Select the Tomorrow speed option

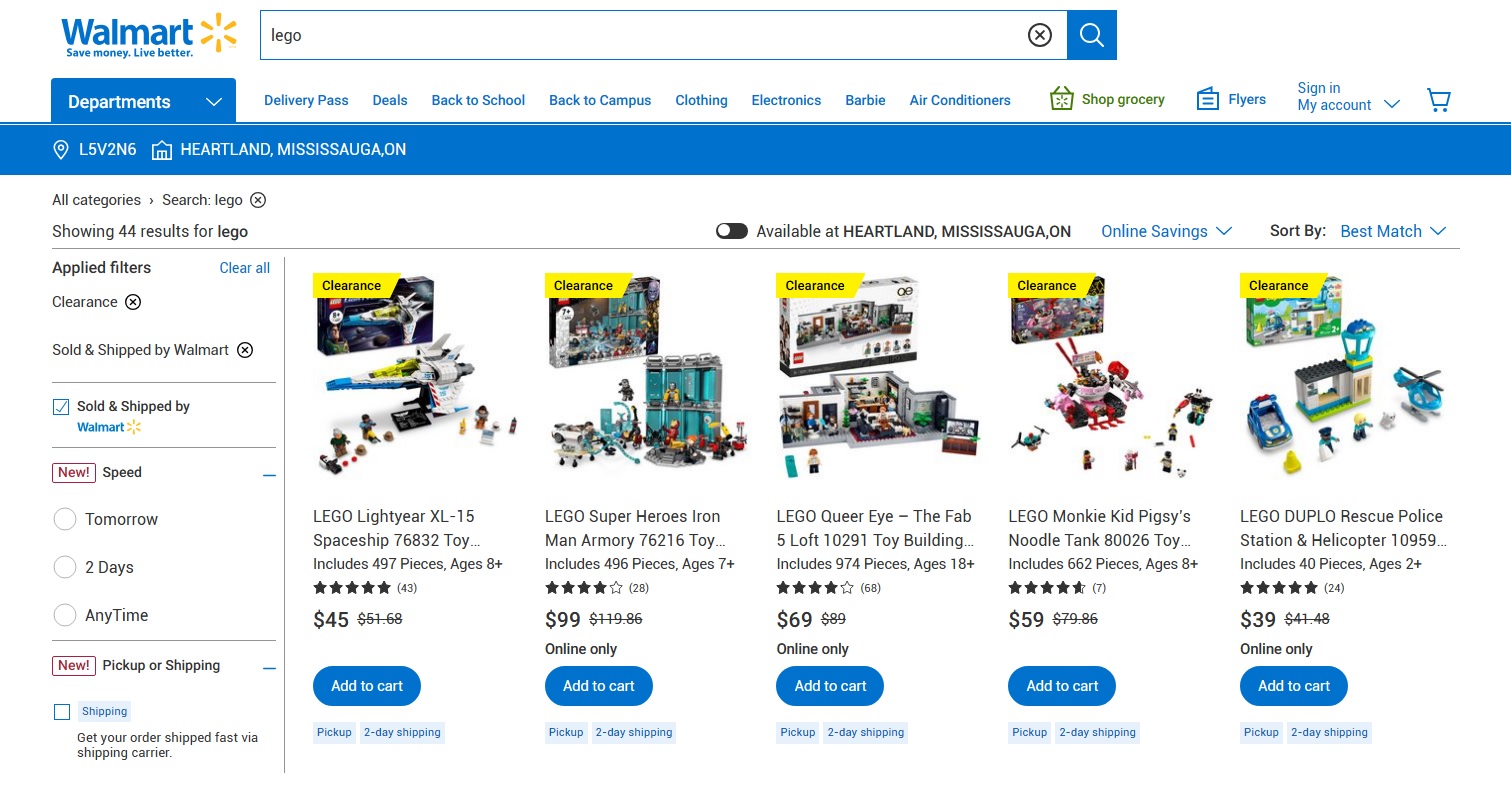[x=65, y=519]
